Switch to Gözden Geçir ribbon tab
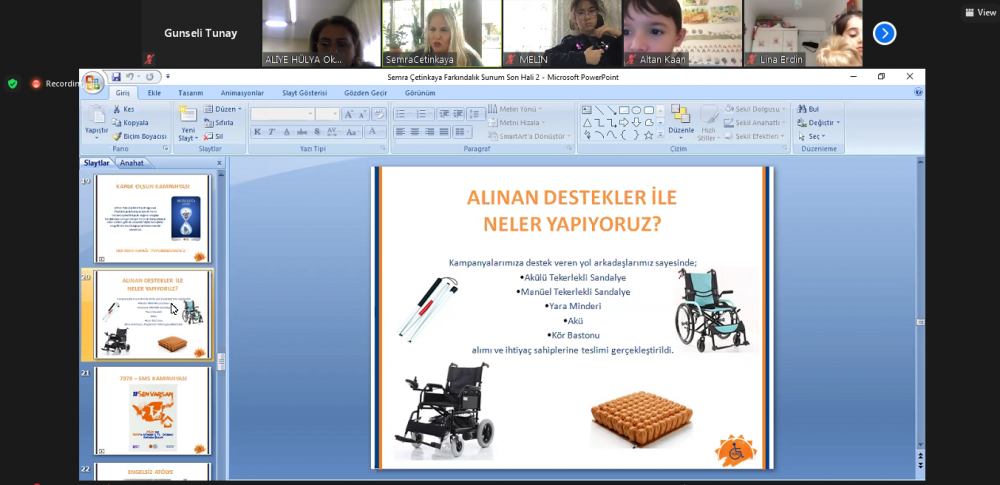This screenshot has width=1000, height=485. pyautogui.click(x=366, y=93)
